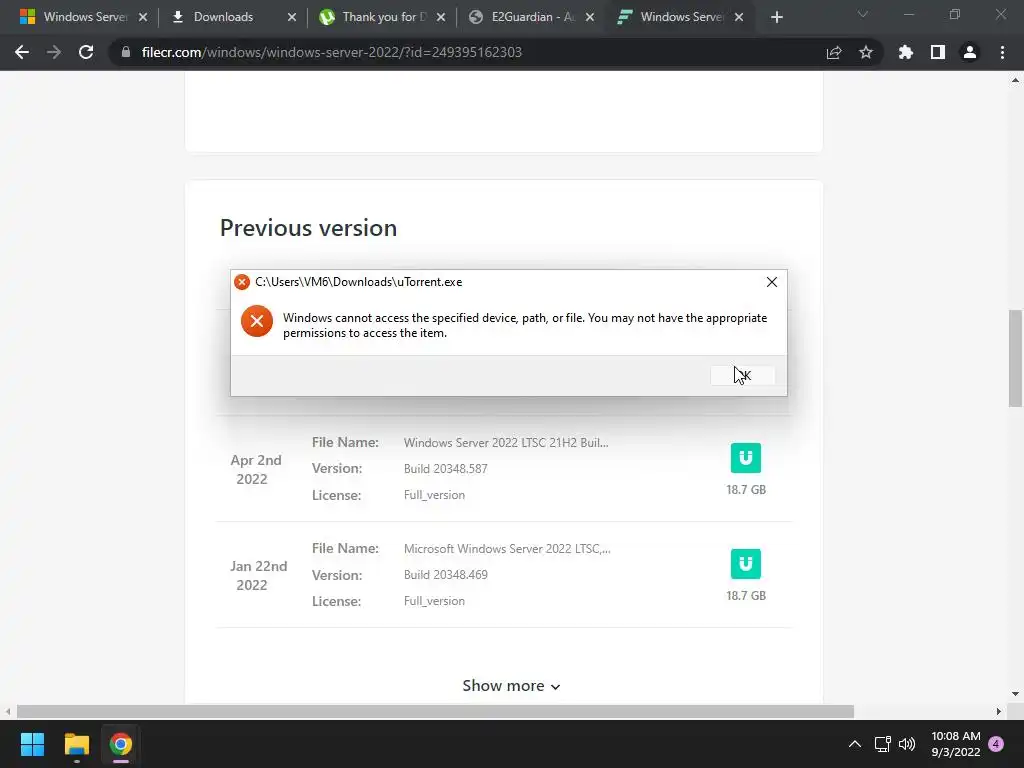Download the Apr 2nd 2022 torrent

[746, 458]
